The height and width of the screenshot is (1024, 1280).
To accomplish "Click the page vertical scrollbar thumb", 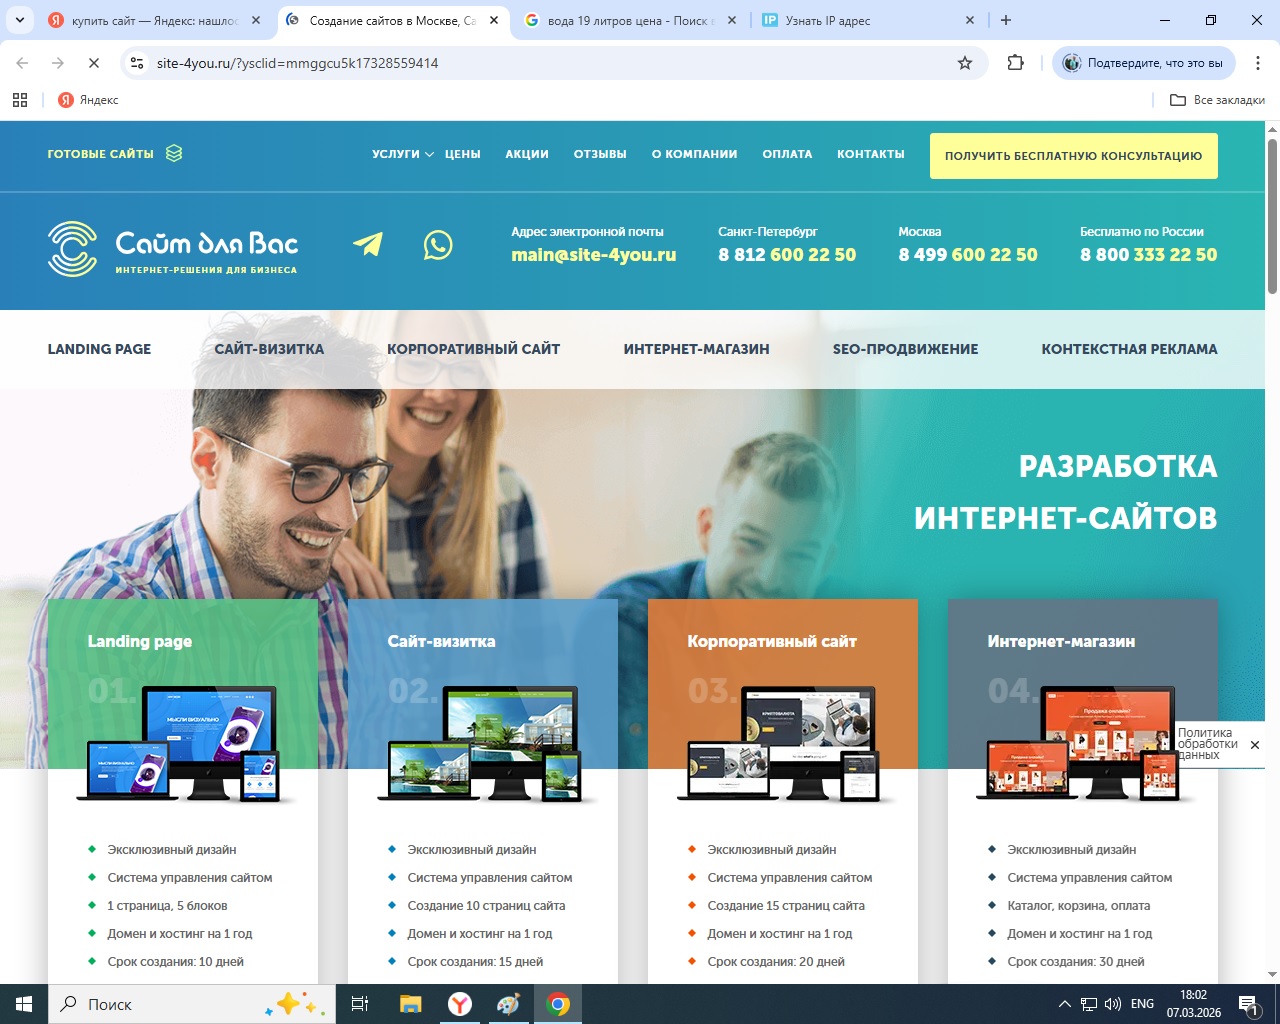I will (x=1272, y=216).
